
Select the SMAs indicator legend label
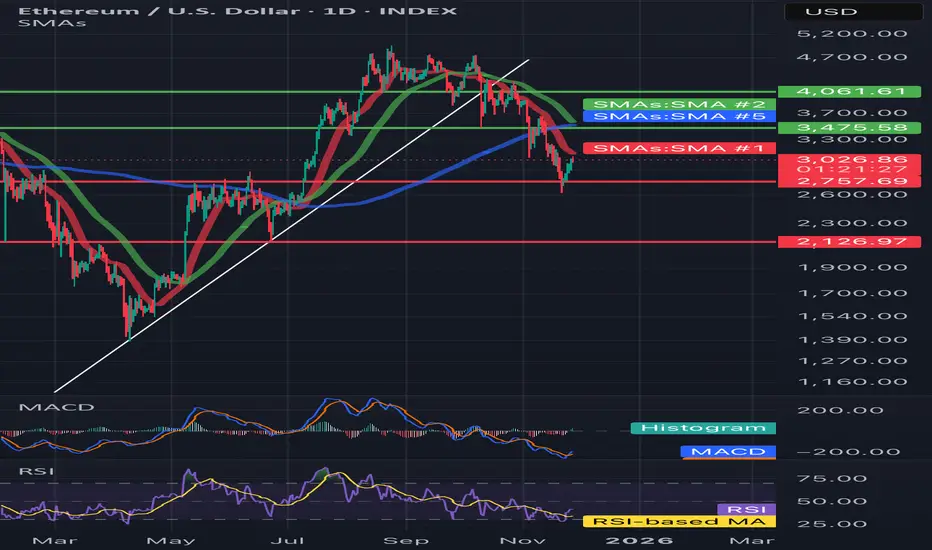(x=52, y=23)
